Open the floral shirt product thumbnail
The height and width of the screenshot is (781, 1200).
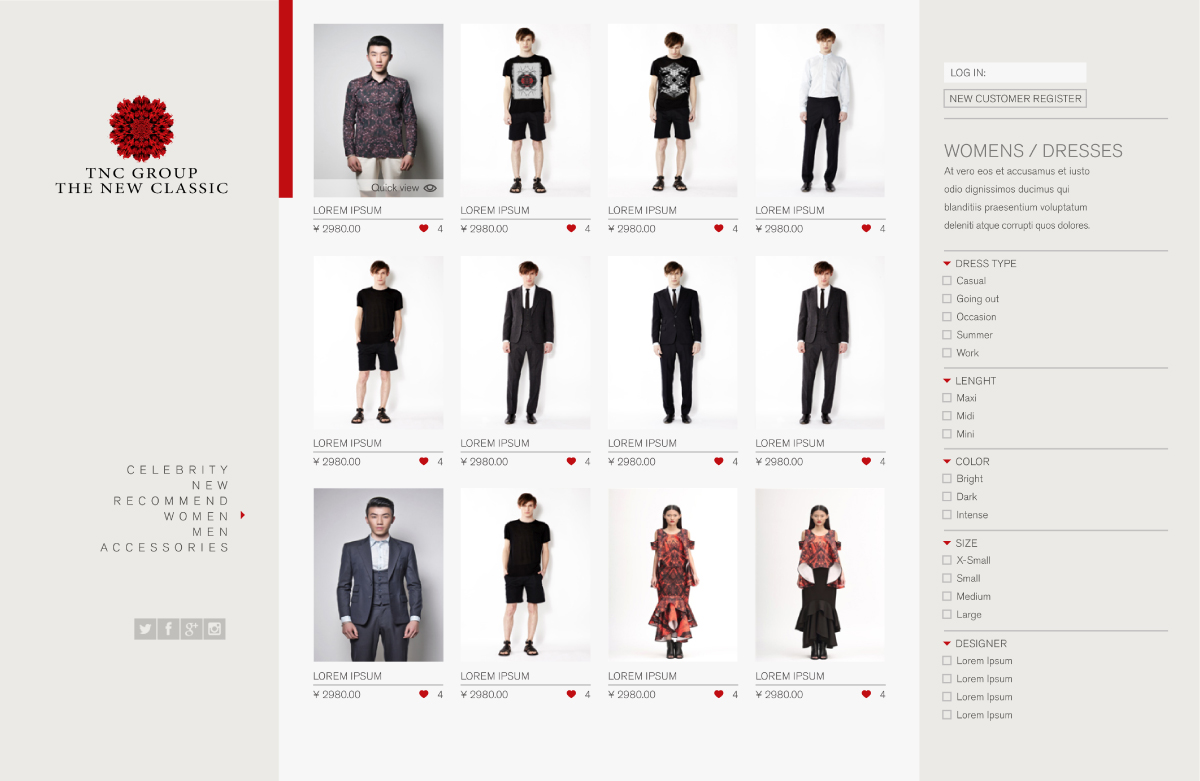378,110
